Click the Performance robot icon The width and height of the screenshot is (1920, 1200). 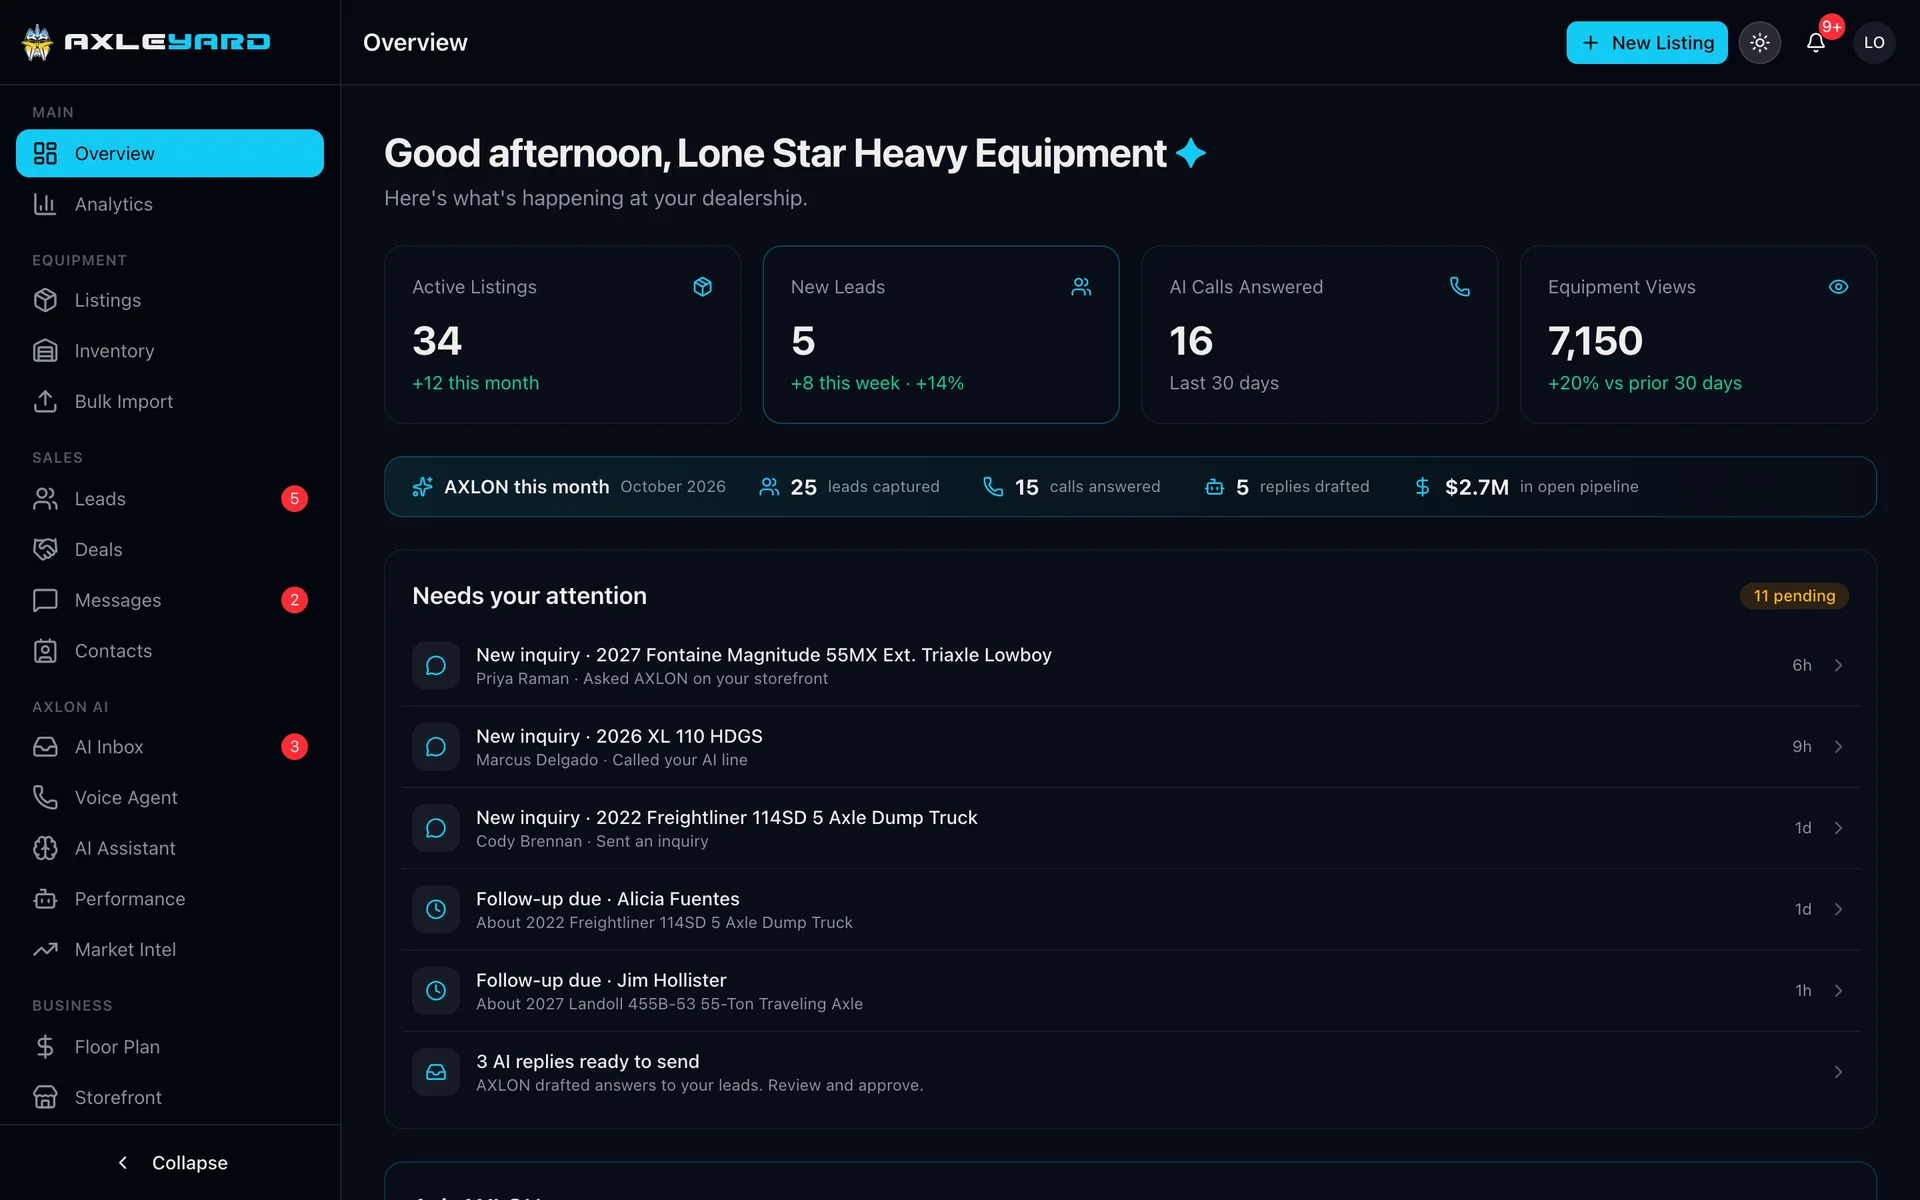point(45,899)
